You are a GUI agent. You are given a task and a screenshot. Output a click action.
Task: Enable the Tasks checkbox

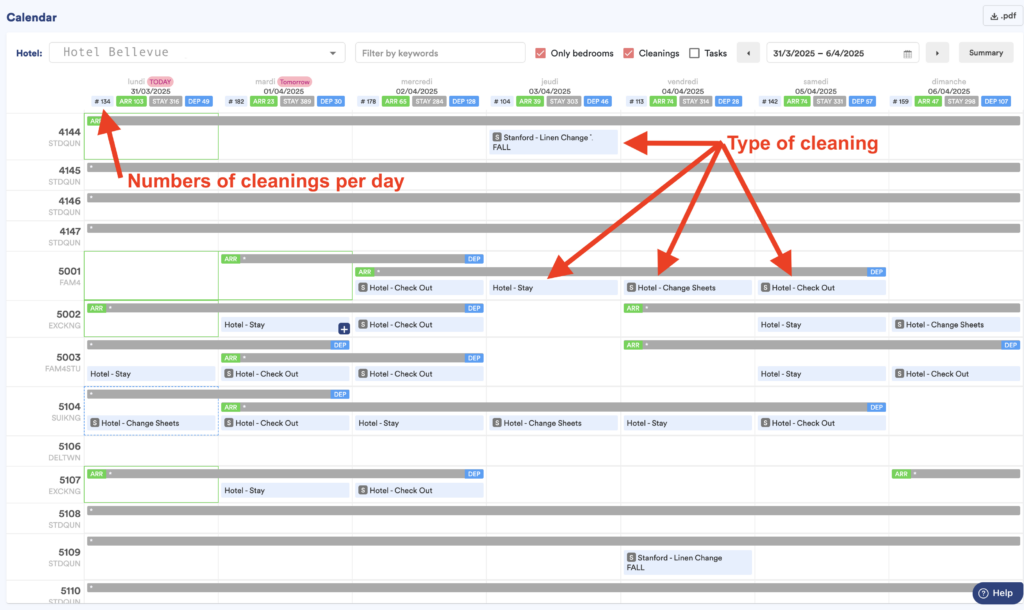click(694, 53)
